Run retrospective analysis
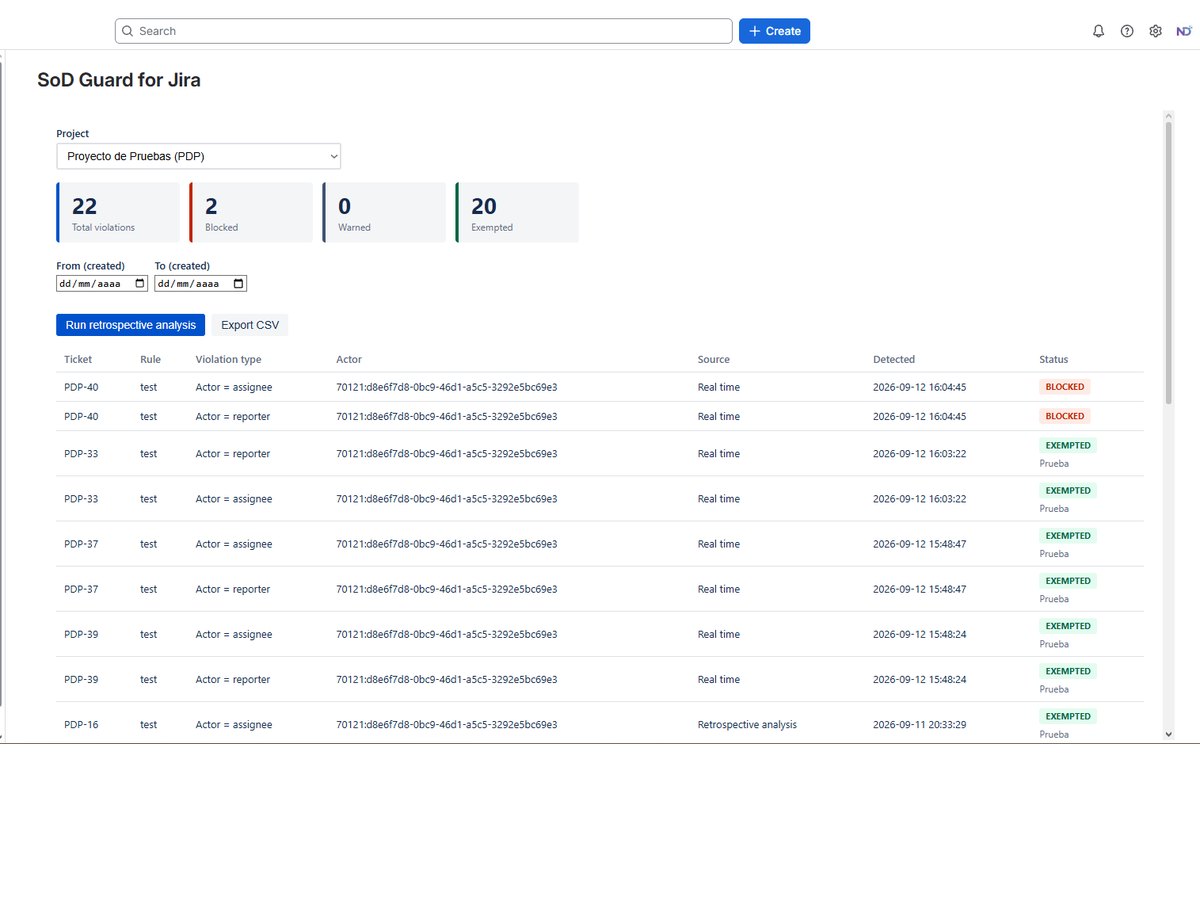 [x=131, y=325]
